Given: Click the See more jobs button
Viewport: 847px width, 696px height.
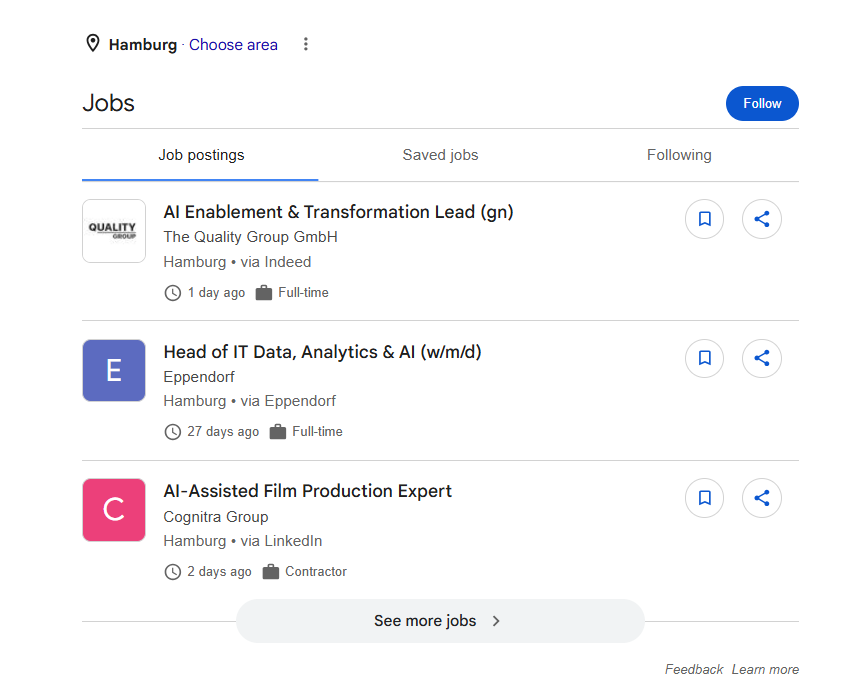Looking at the screenshot, I should coord(440,621).
